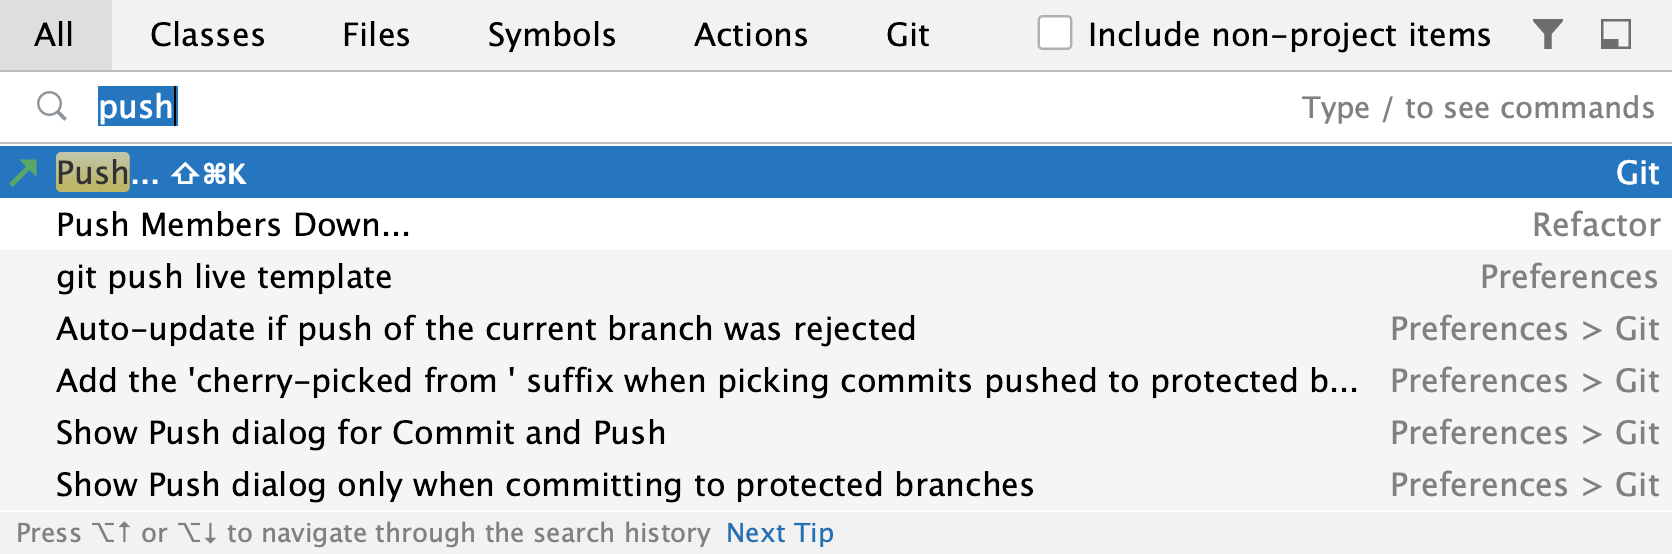This screenshot has height=554, width=1672.
Task: Switch to the All tab
Action: (54, 35)
